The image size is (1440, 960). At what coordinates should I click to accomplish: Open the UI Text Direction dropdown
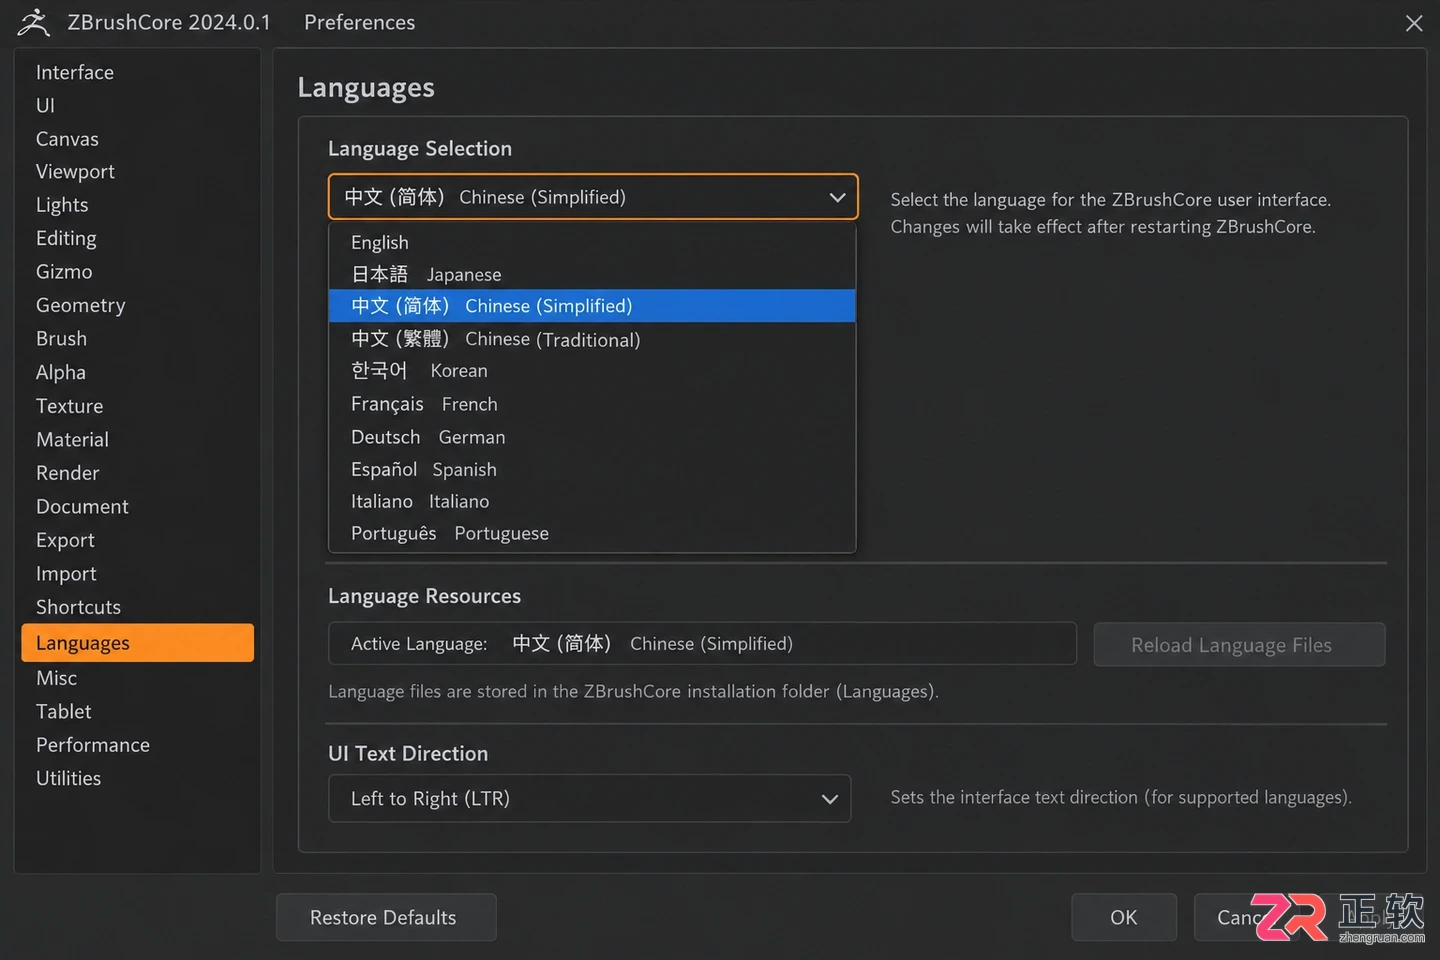coord(590,798)
